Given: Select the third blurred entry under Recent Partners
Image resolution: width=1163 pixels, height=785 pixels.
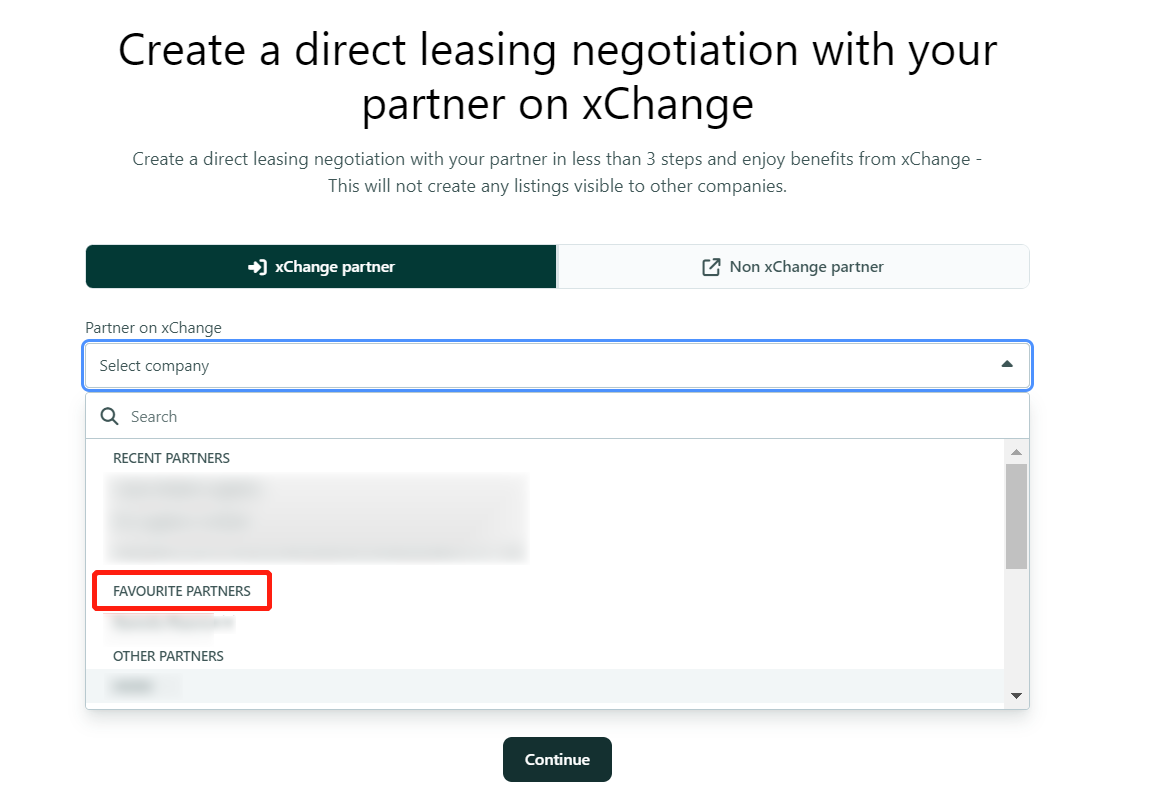Looking at the screenshot, I should coord(319,552).
